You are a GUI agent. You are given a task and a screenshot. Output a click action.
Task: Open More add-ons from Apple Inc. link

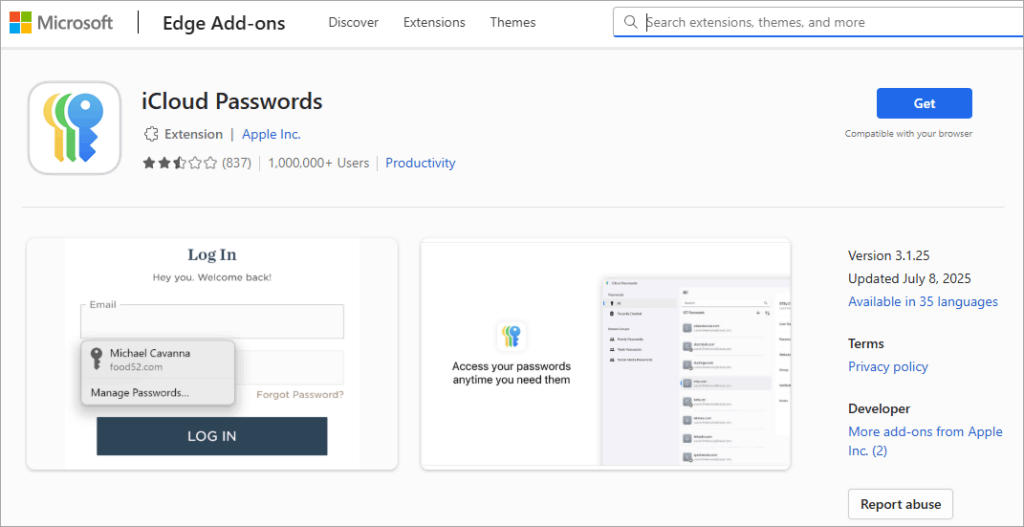tap(925, 441)
